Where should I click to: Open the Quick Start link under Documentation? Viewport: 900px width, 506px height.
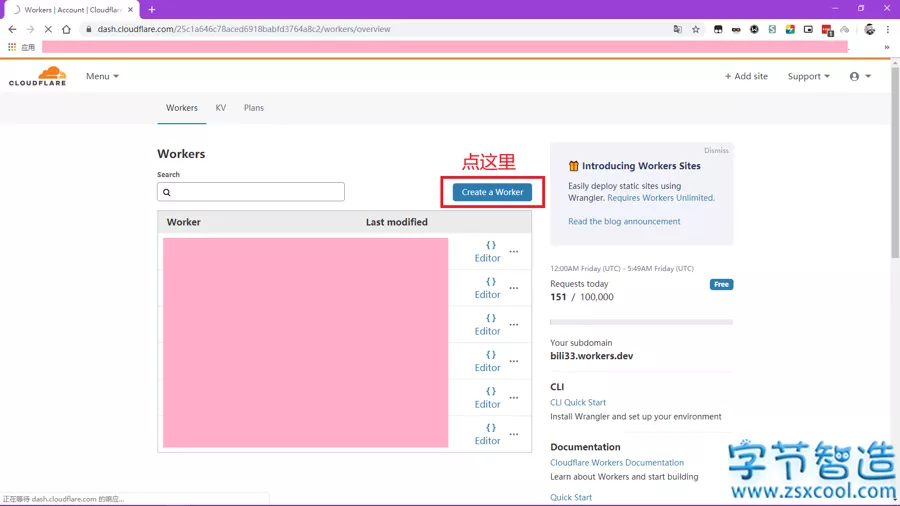571,497
